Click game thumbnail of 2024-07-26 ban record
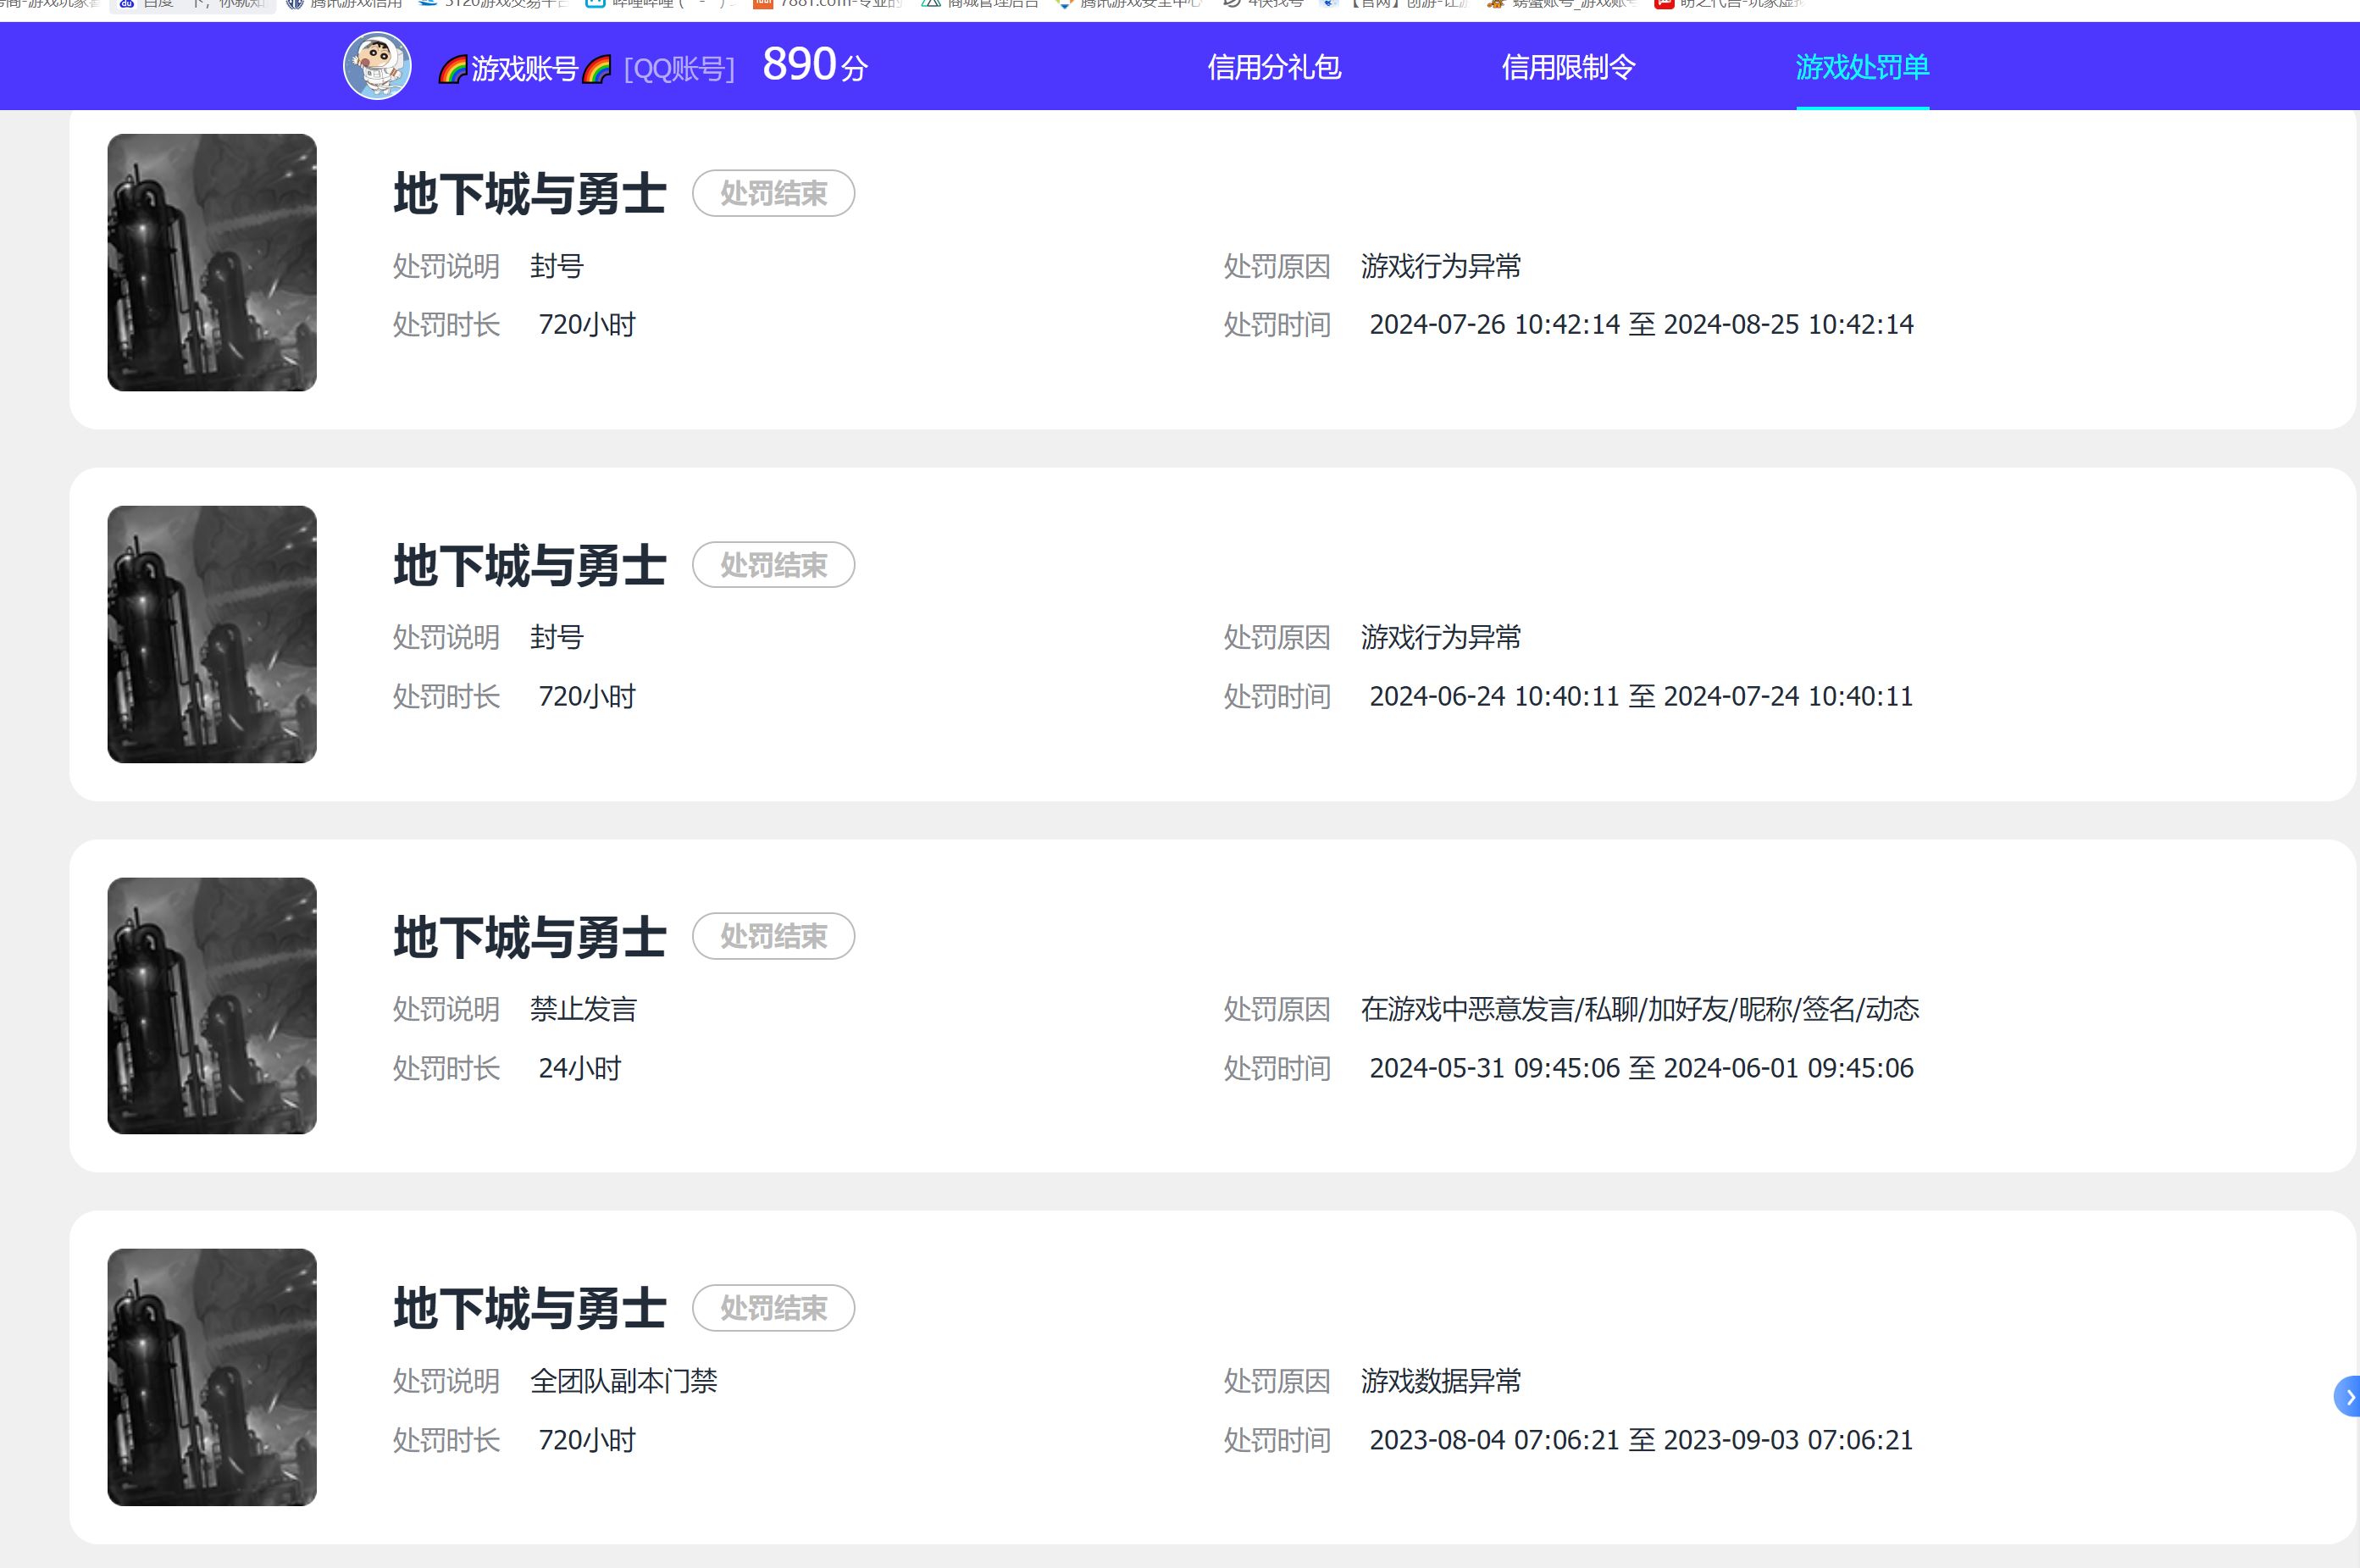The width and height of the screenshot is (2360, 1568). tap(212, 262)
